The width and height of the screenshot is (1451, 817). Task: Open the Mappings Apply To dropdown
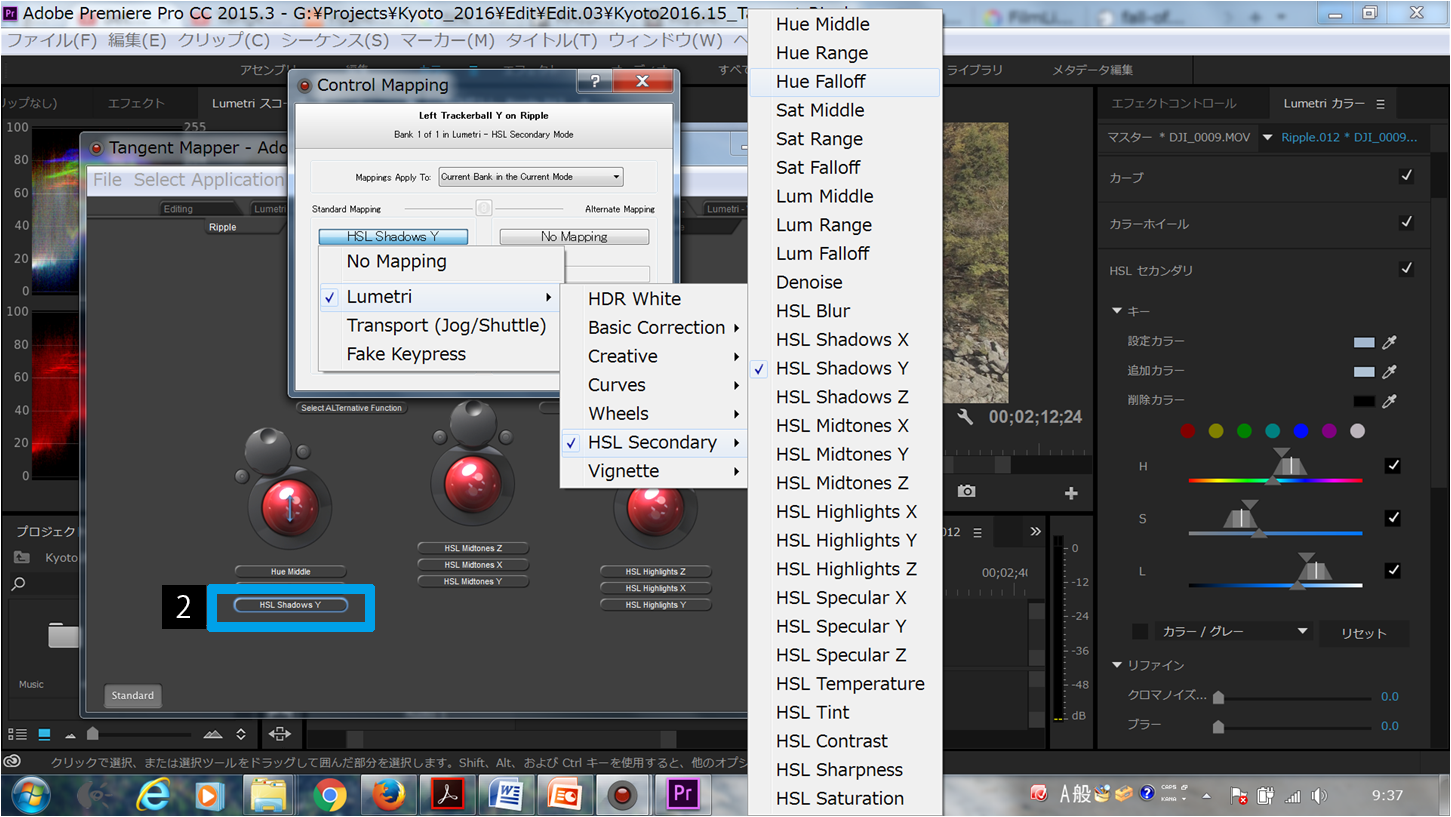pos(531,177)
